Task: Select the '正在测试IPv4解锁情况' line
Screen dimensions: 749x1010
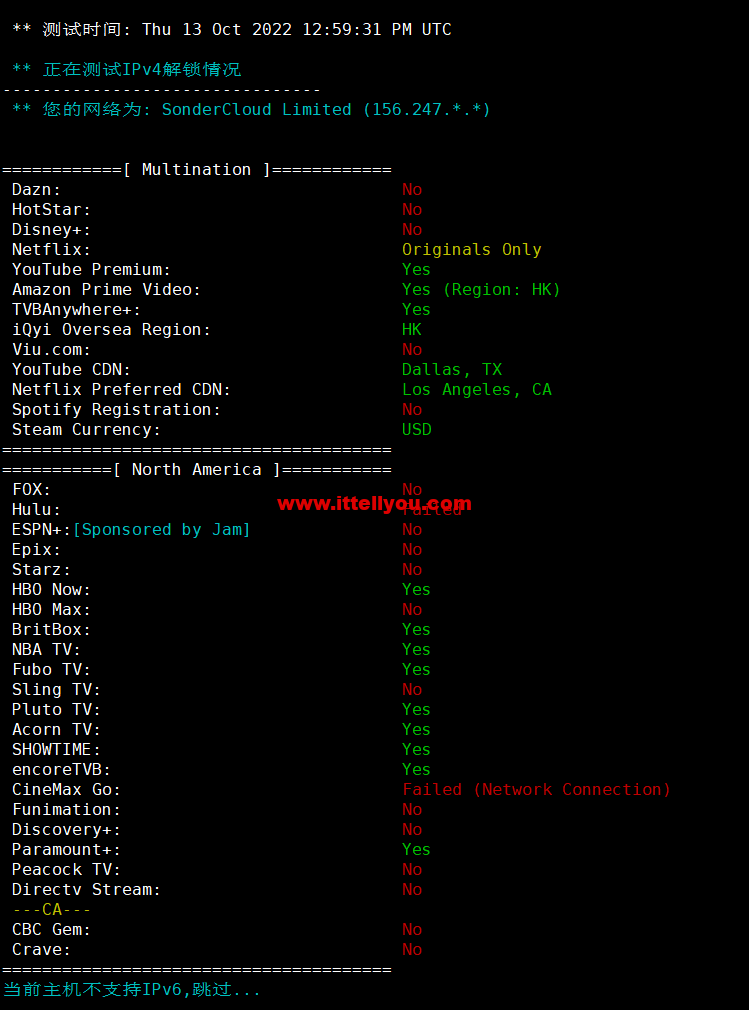Action: (x=142, y=70)
